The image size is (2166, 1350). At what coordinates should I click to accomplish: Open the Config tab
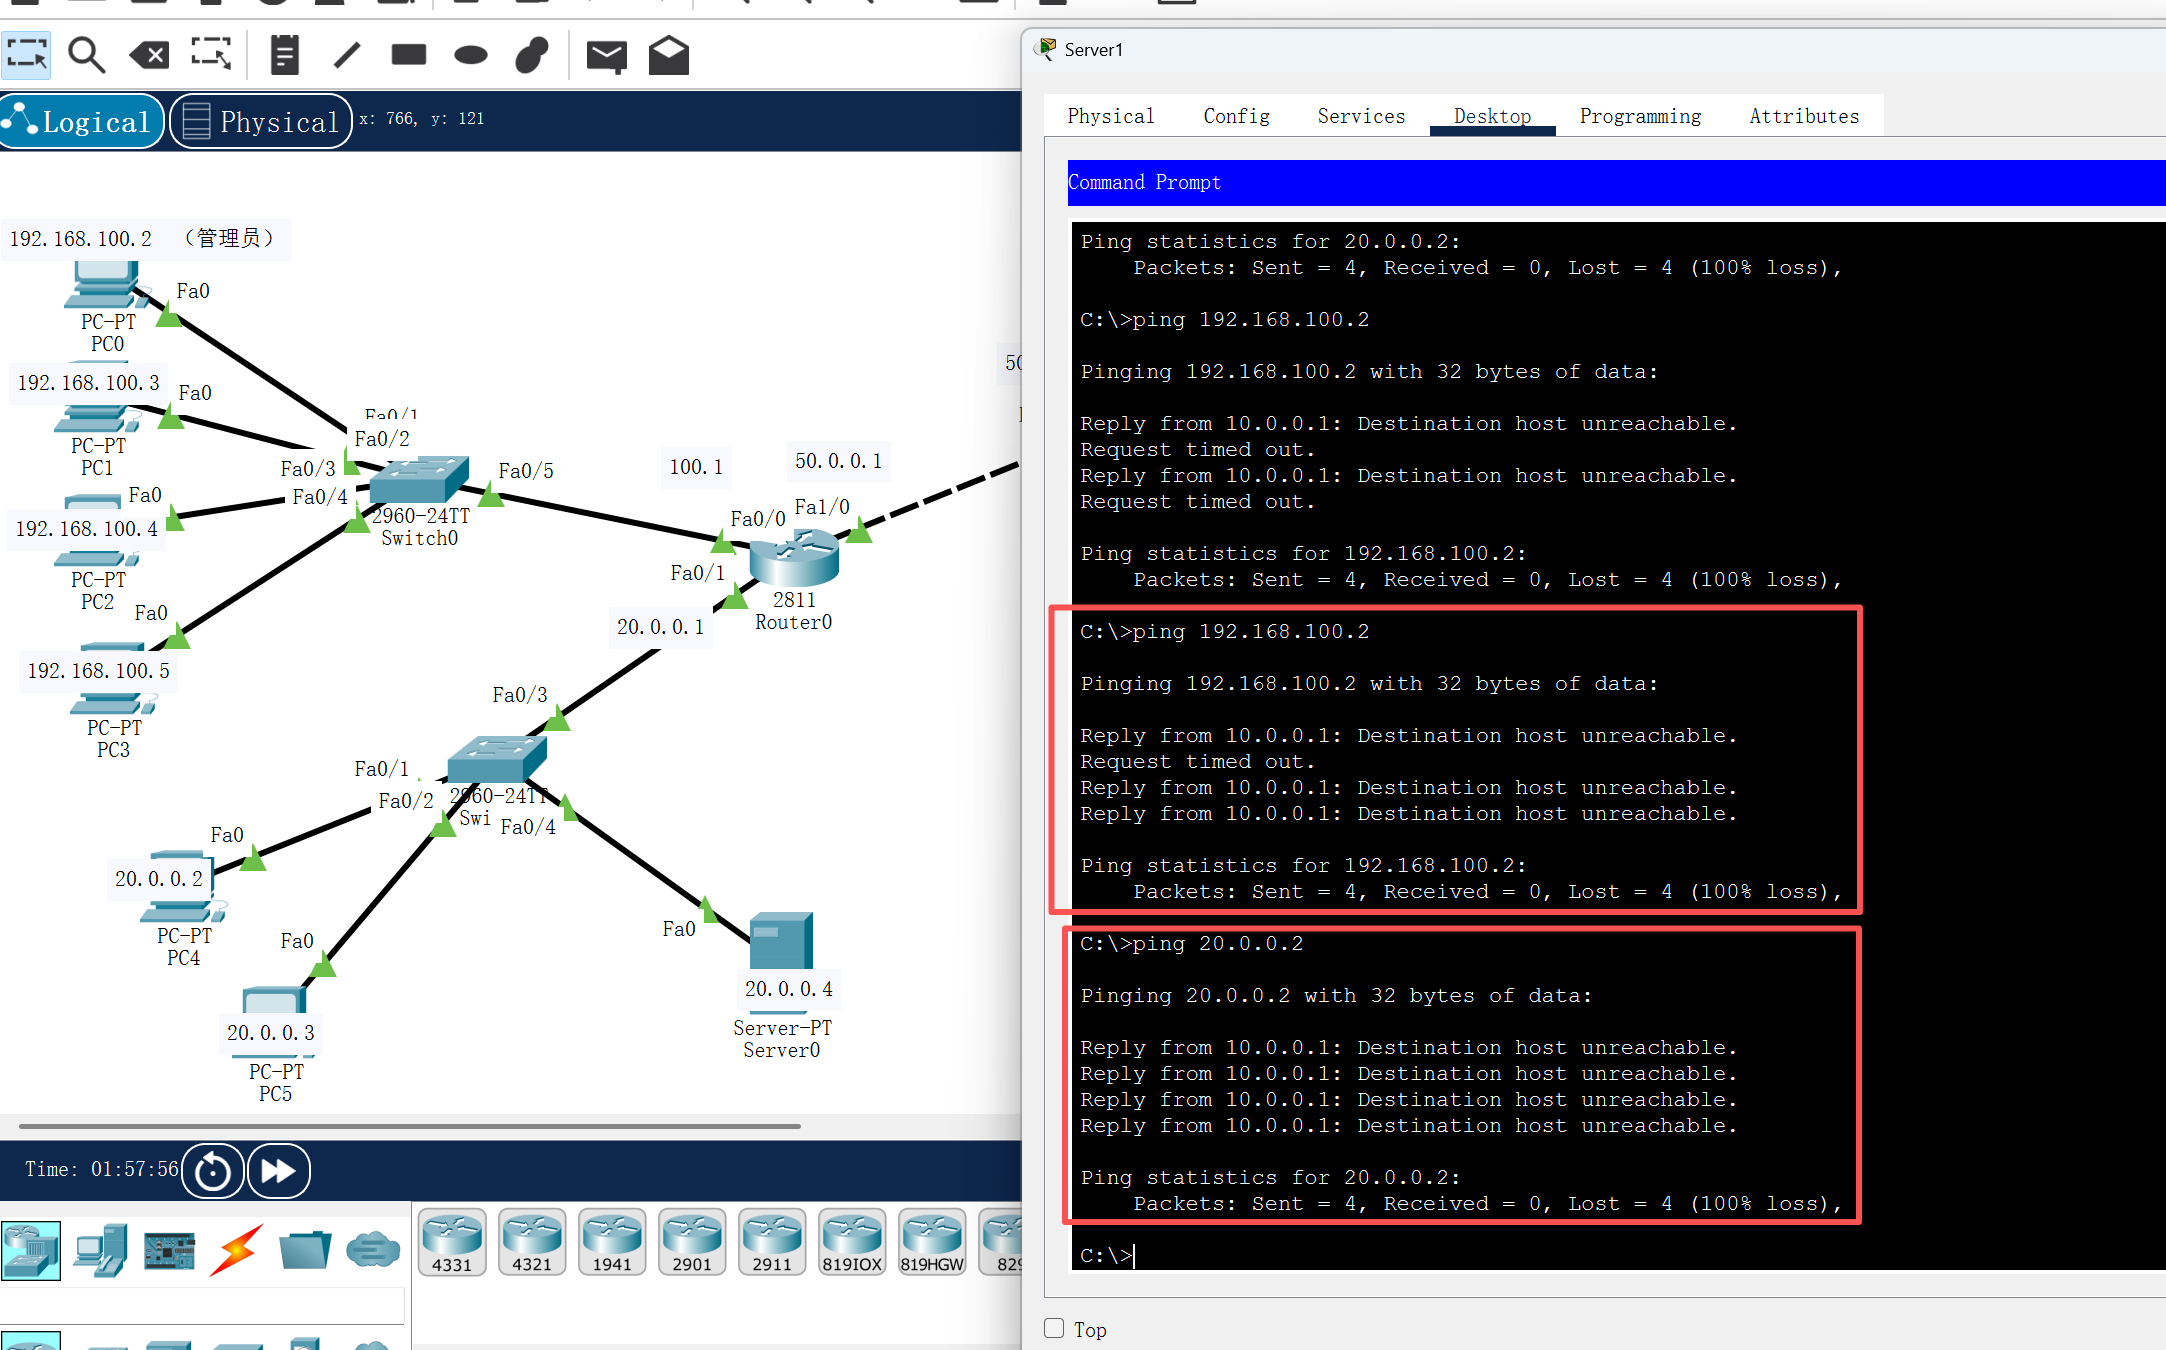pyautogui.click(x=1236, y=116)
